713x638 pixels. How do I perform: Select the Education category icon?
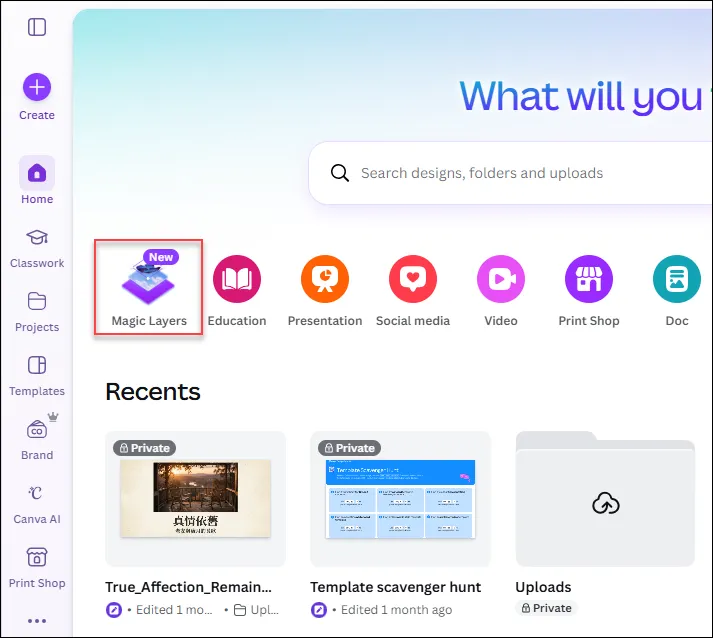click(237, 279)
